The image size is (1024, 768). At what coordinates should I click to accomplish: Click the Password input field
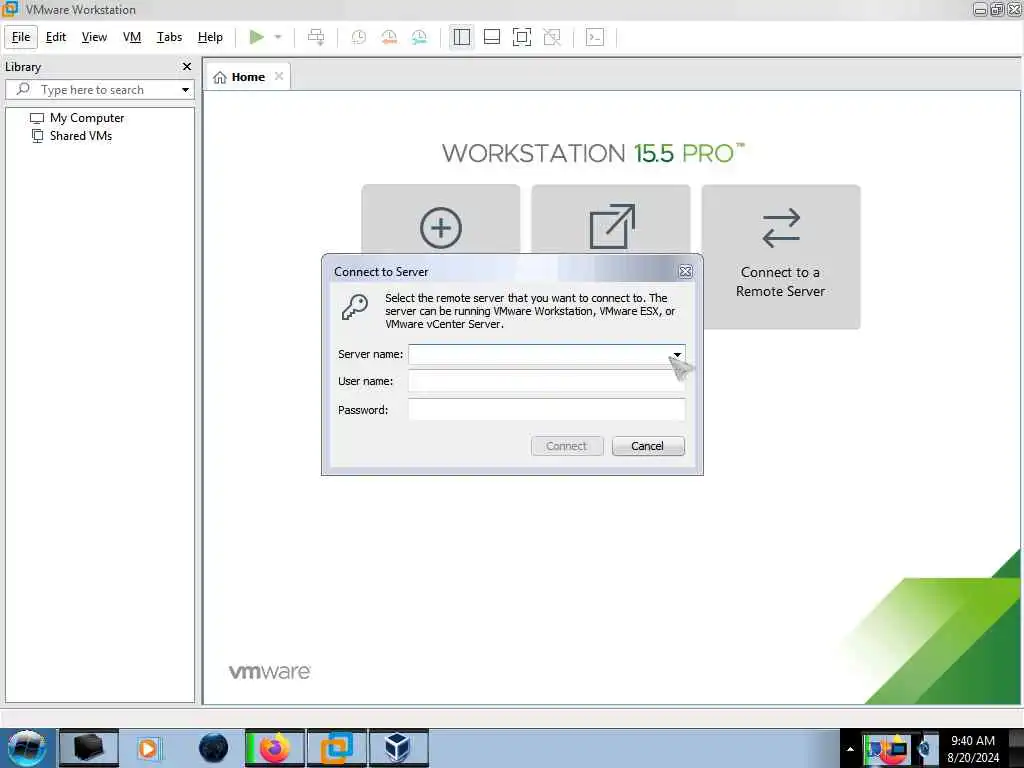(x=547, y=410)
